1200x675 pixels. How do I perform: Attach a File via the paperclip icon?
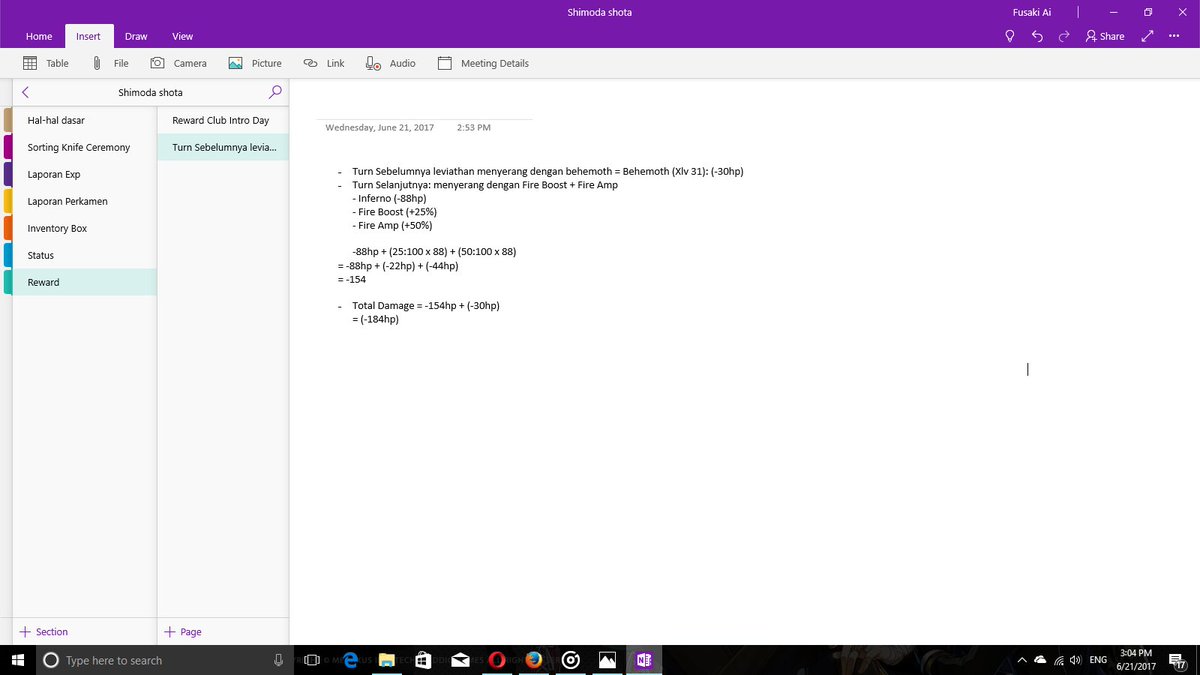pyautogui.click(x=110, y=63)
